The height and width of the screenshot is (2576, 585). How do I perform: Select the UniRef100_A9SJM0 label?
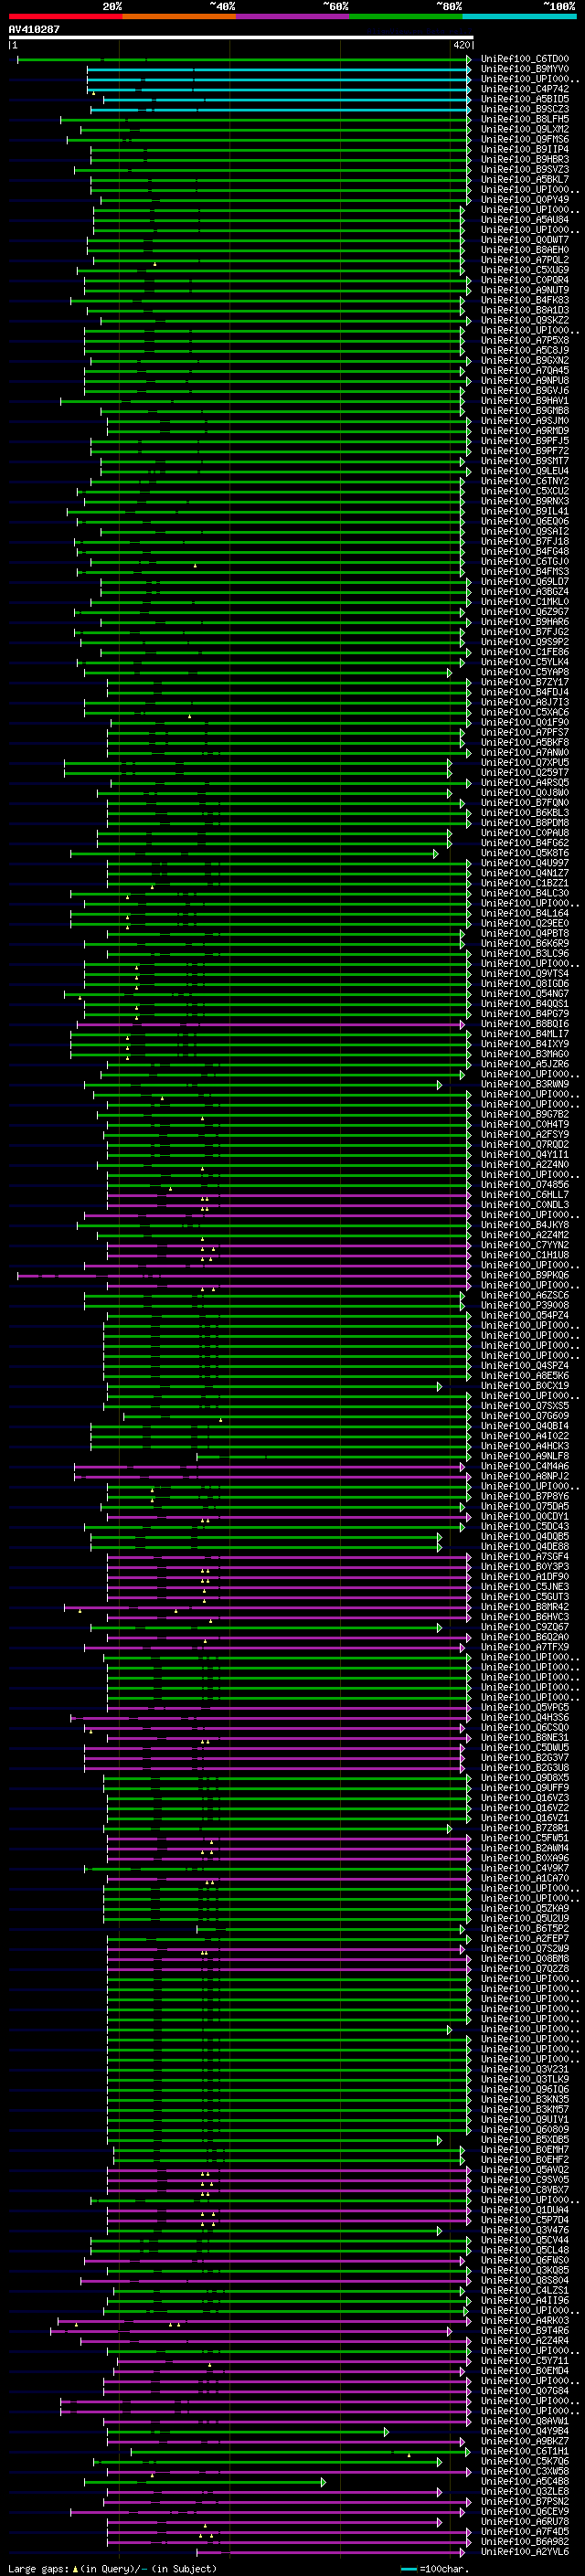525,421
